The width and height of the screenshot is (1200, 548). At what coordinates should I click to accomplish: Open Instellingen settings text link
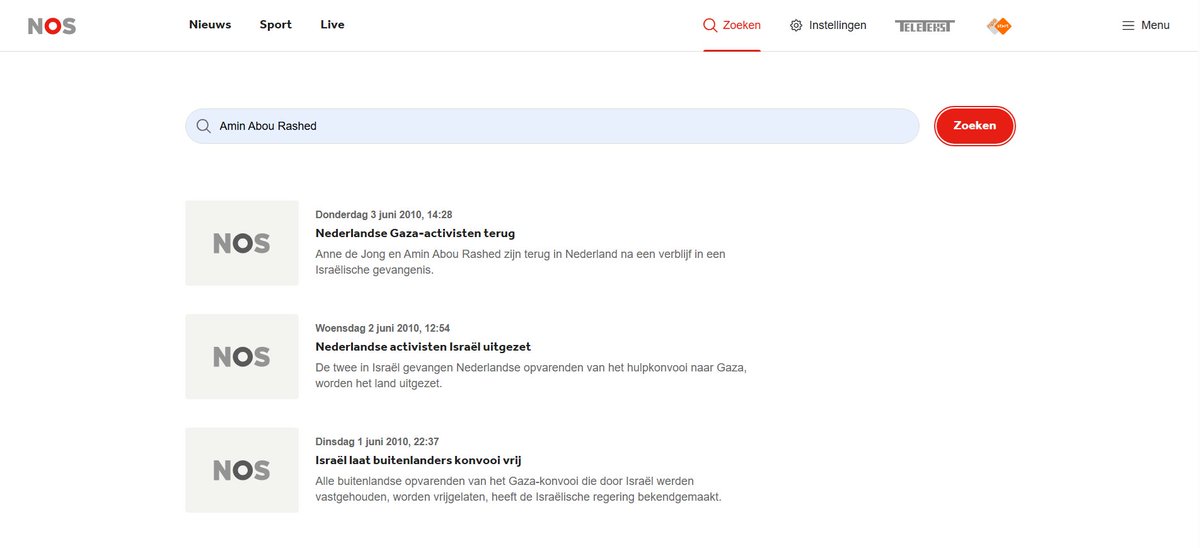tap(838, 25)
